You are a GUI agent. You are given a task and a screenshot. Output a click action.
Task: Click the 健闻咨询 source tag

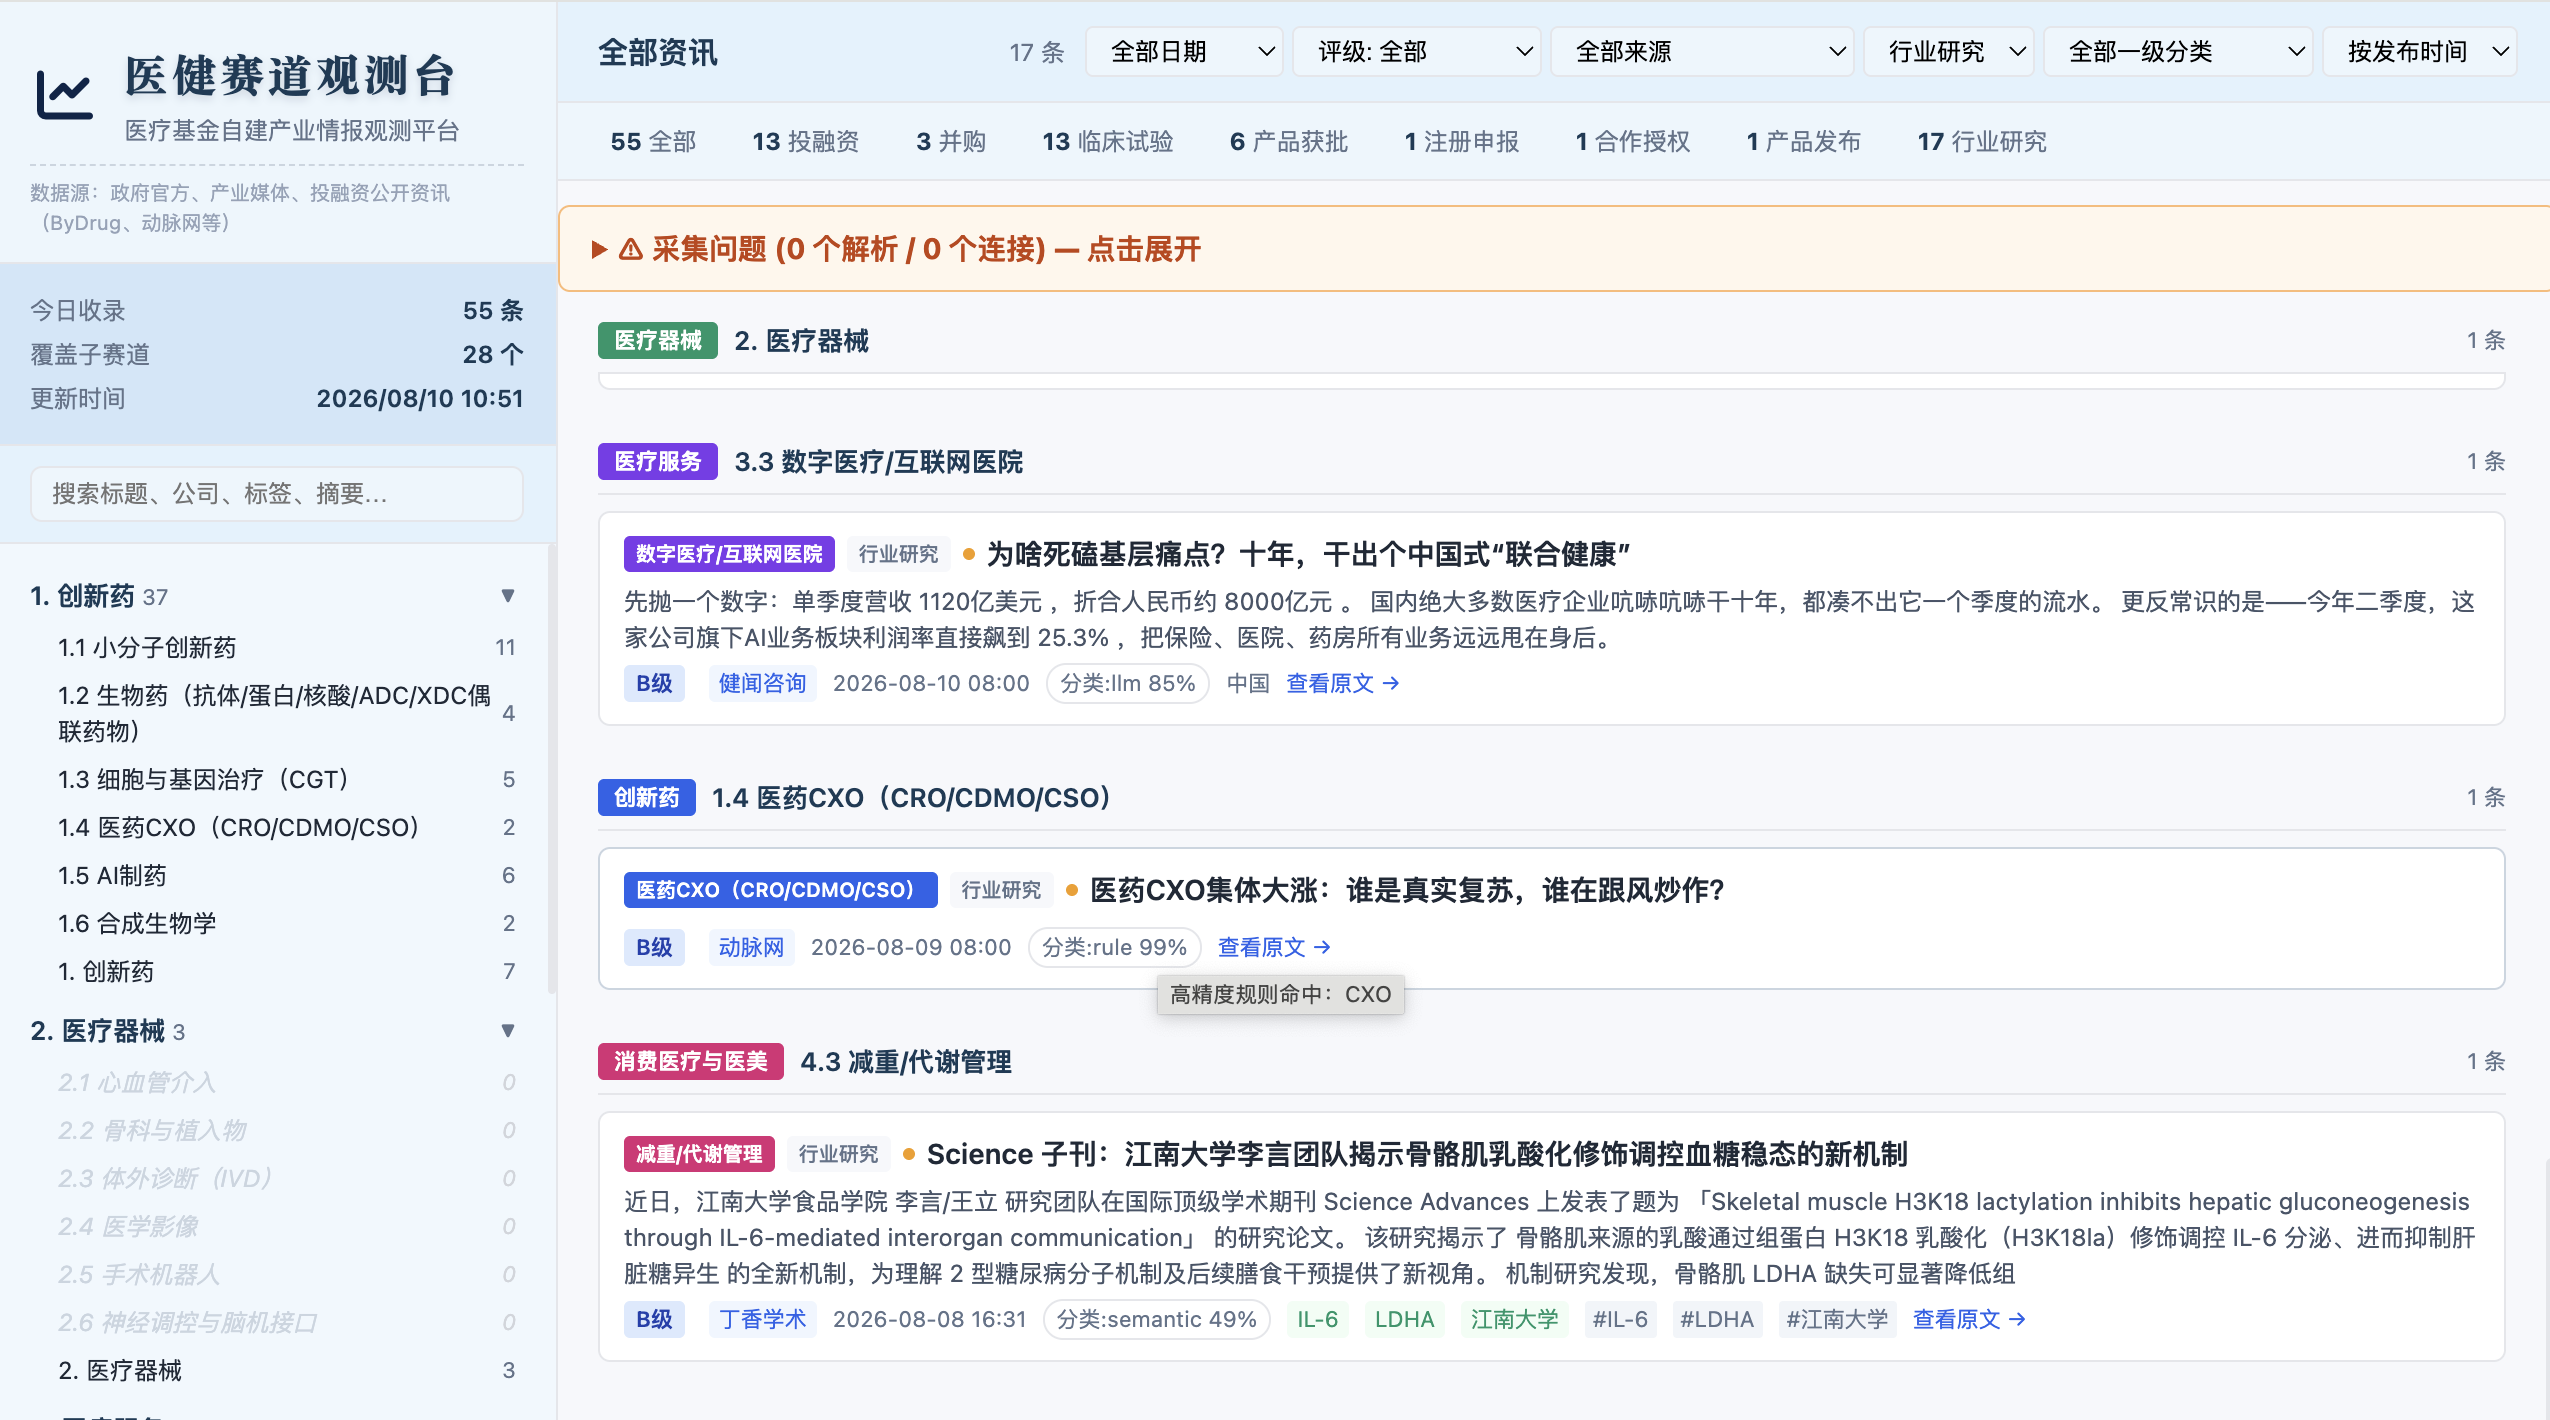(x=763, y=684)
